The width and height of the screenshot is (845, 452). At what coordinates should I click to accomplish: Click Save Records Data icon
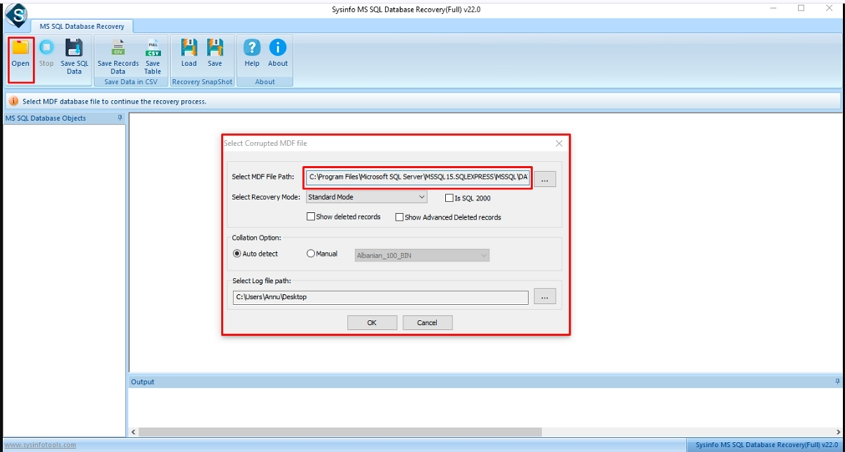pyautogui.click(x=118, y=49)
